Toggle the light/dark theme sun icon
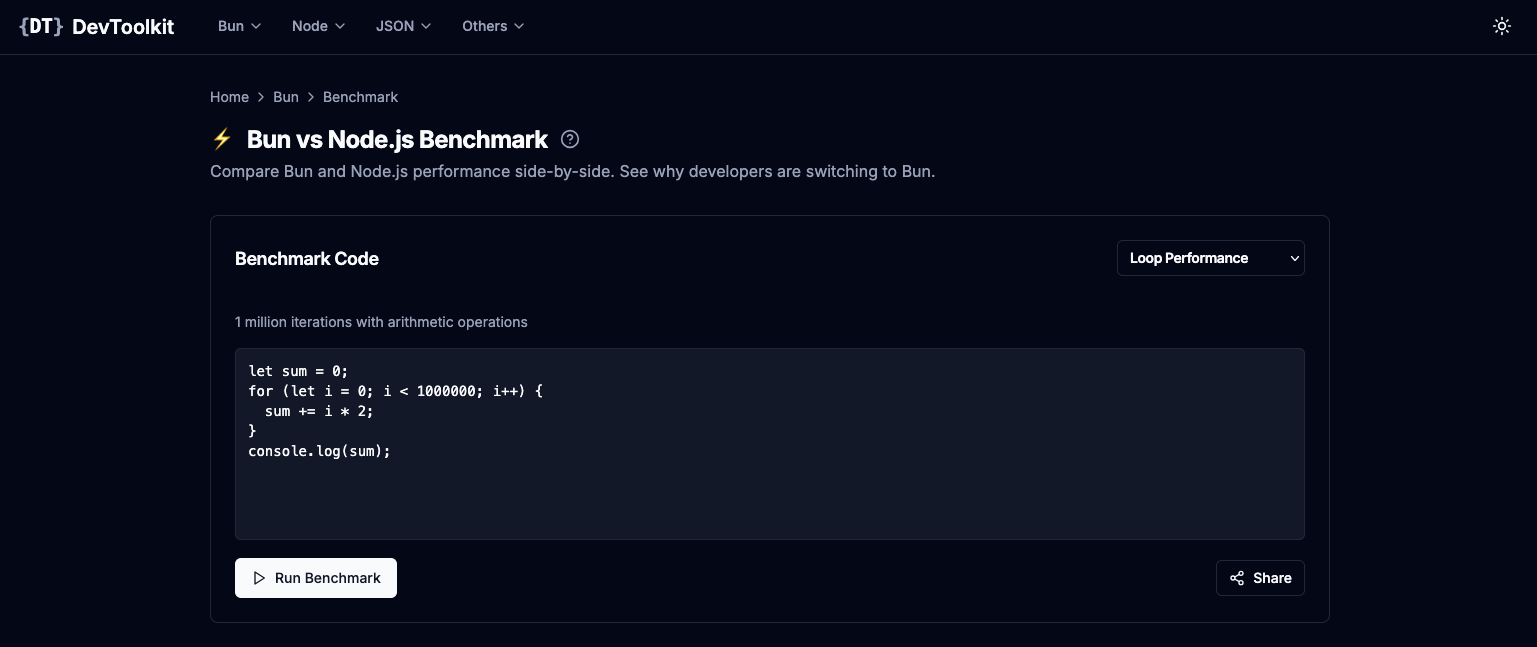This screenshot has height=647, width=1537. (1501, 27)
